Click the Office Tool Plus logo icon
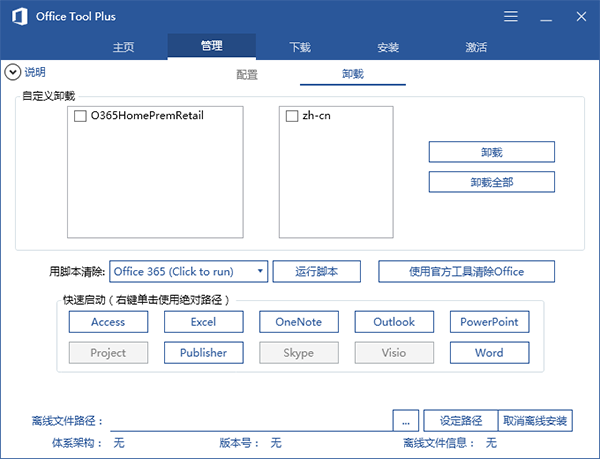The image size is (600, 459). coord(20,16)
